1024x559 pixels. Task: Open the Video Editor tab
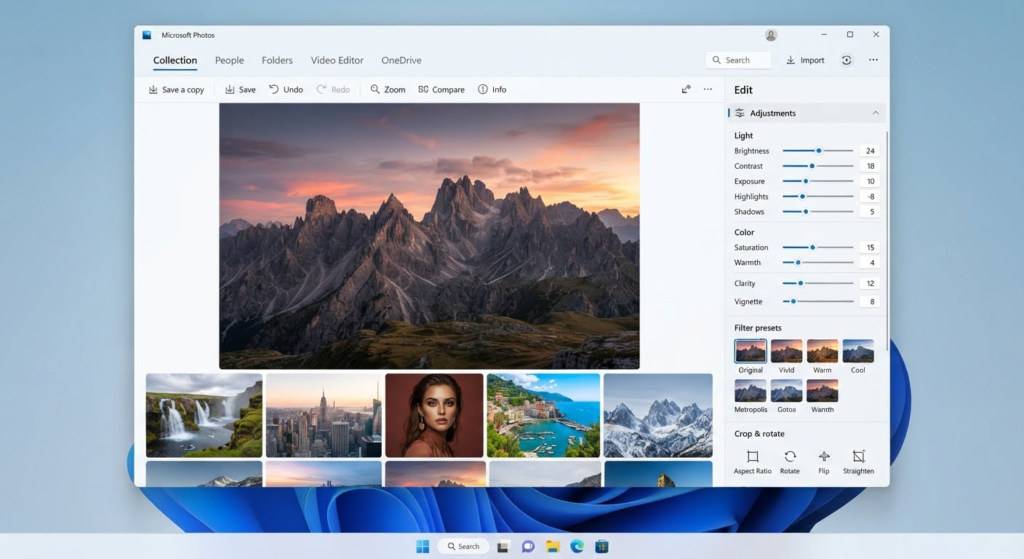tap(337, 60)
